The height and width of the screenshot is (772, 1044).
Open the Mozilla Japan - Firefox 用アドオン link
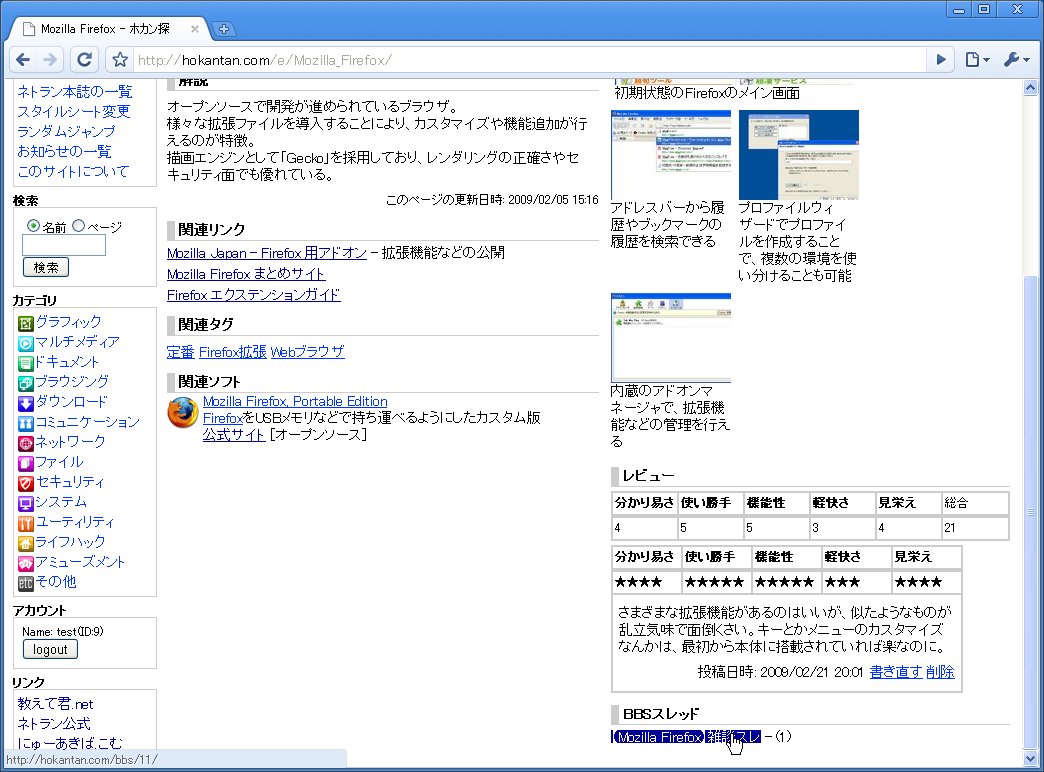266,253
